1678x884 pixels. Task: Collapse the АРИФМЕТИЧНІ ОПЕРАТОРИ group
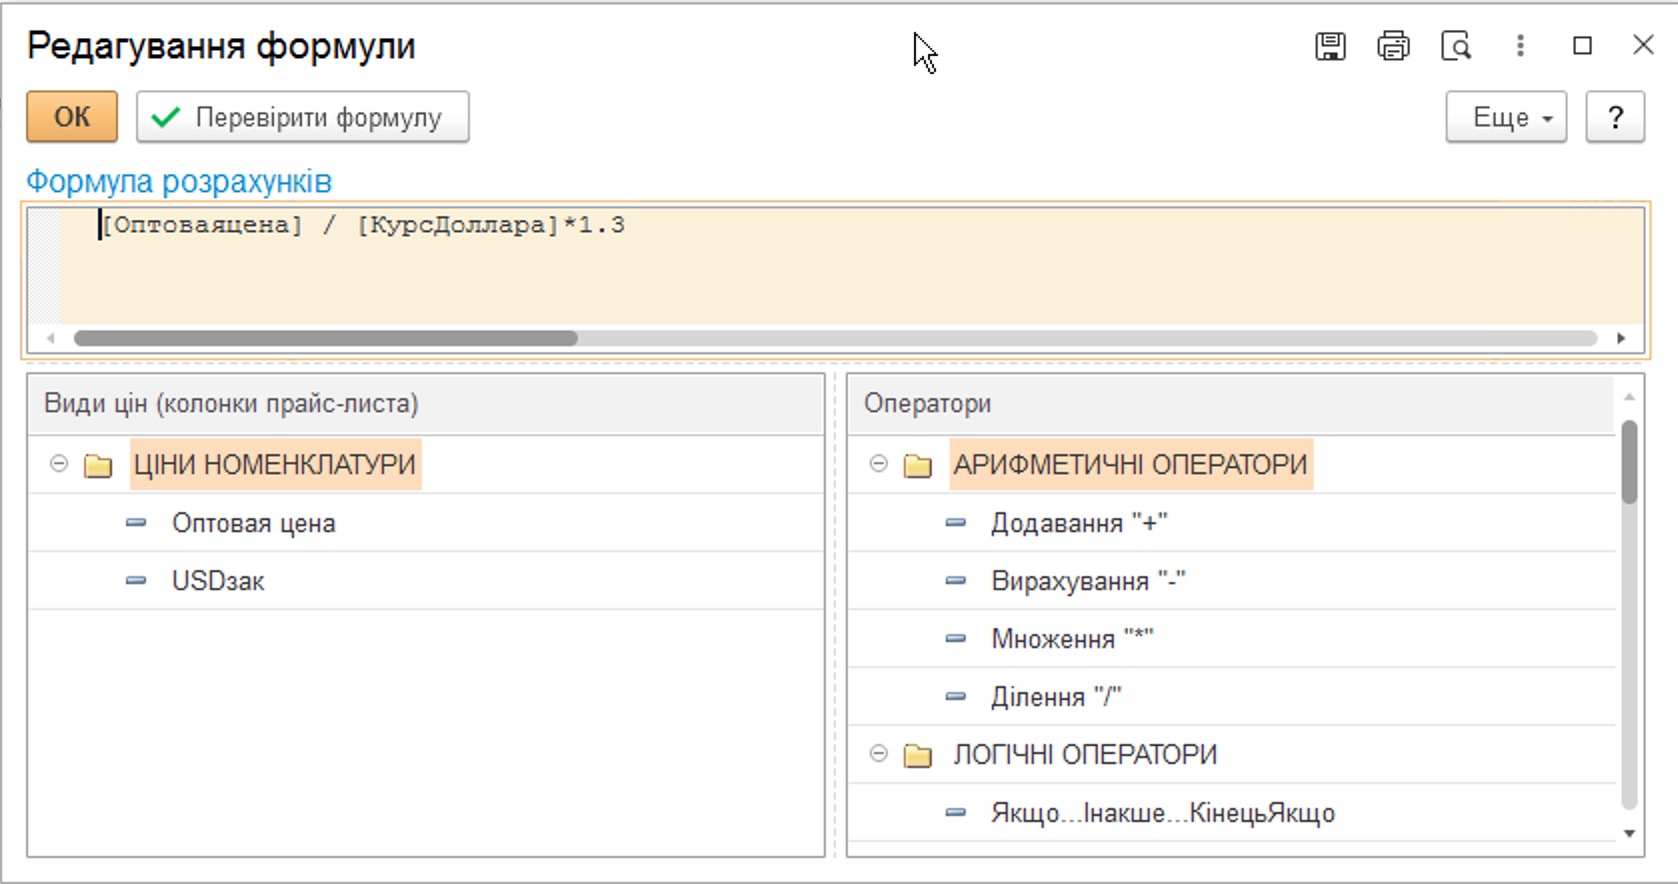pyautogui.click(x=878, y=464)
